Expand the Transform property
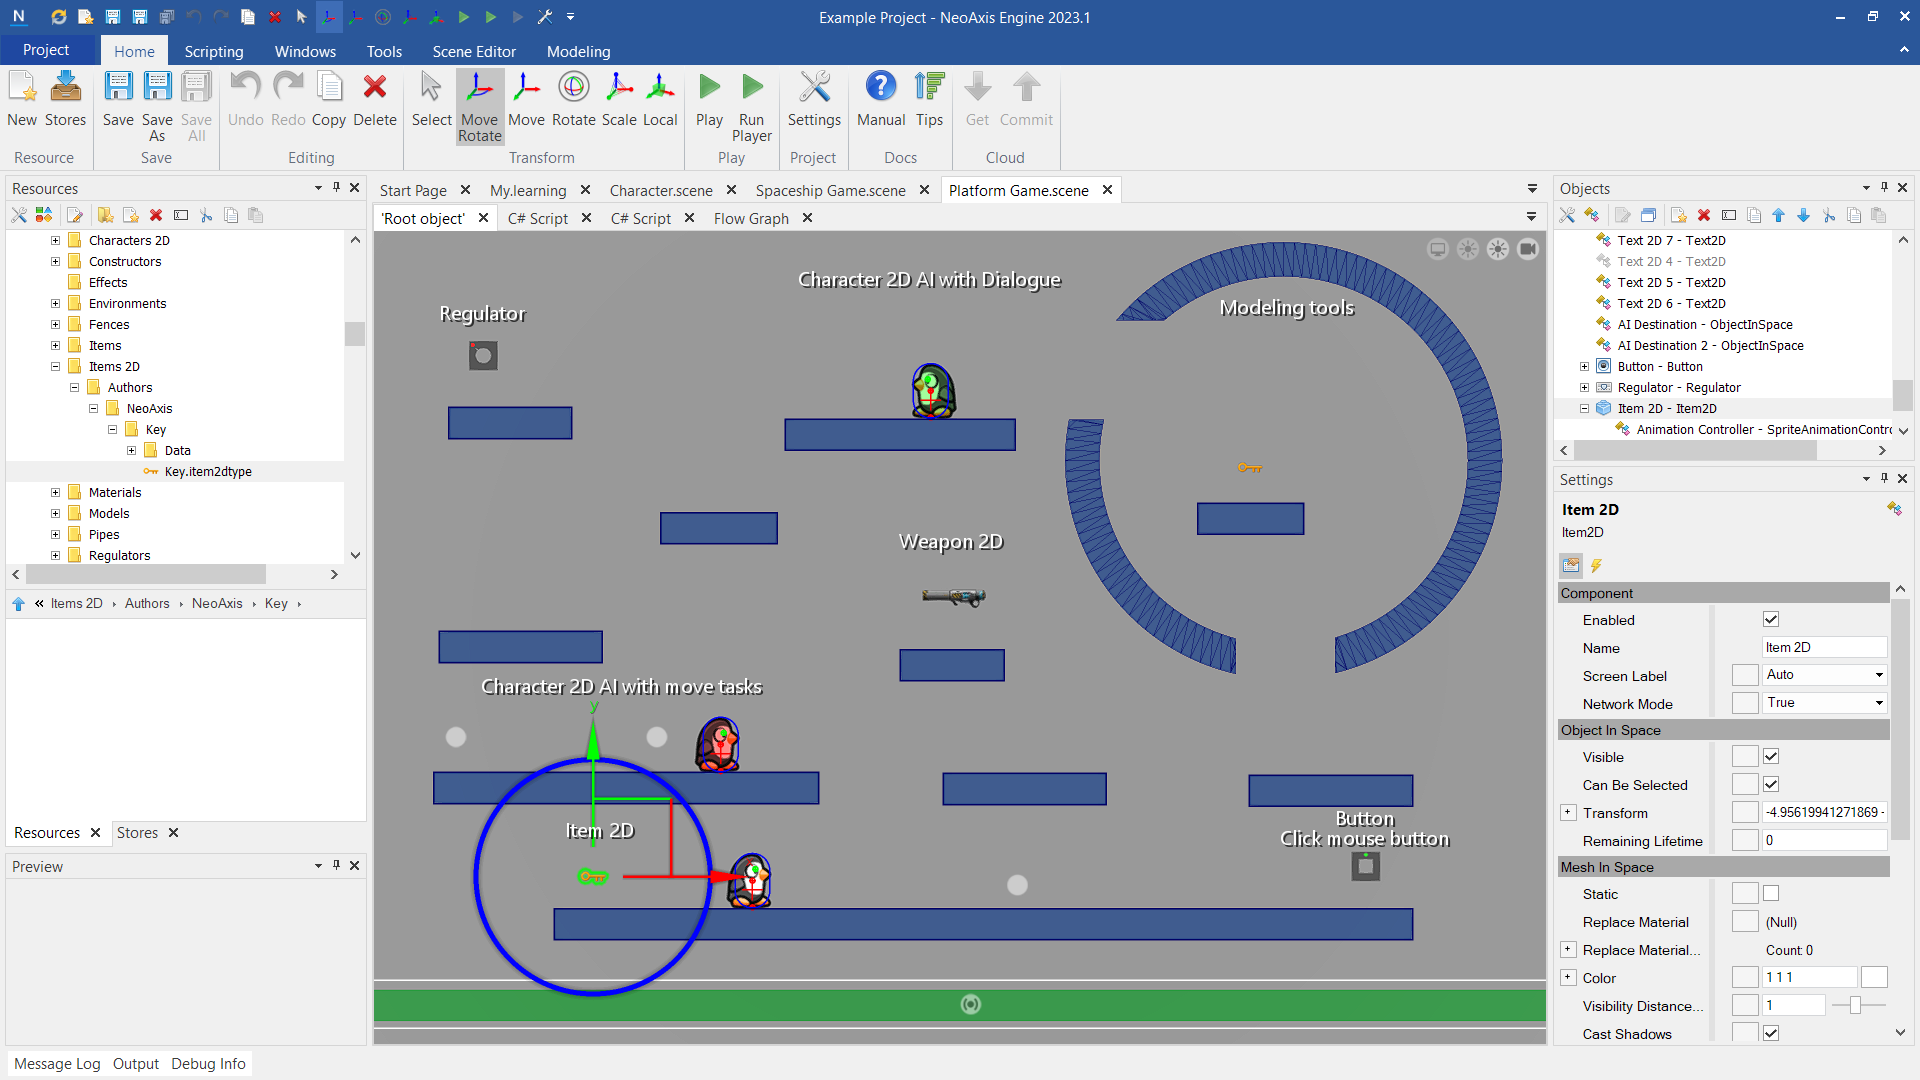Image resolution: width=1920 pixels, height=1080 pixels. click(x=1568, y=813)
